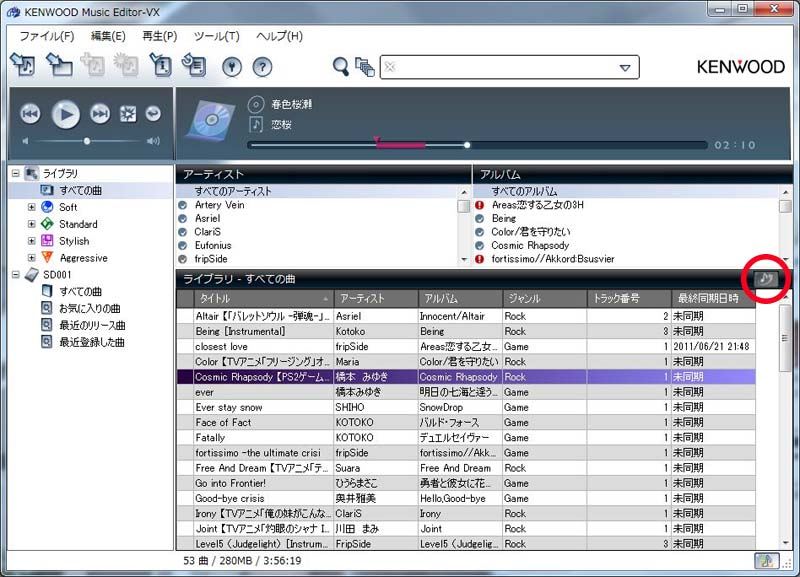This screenshot has height=577, width=800.
Task: Click the round icon beside Artery Vein
Action: coord(183,205)
